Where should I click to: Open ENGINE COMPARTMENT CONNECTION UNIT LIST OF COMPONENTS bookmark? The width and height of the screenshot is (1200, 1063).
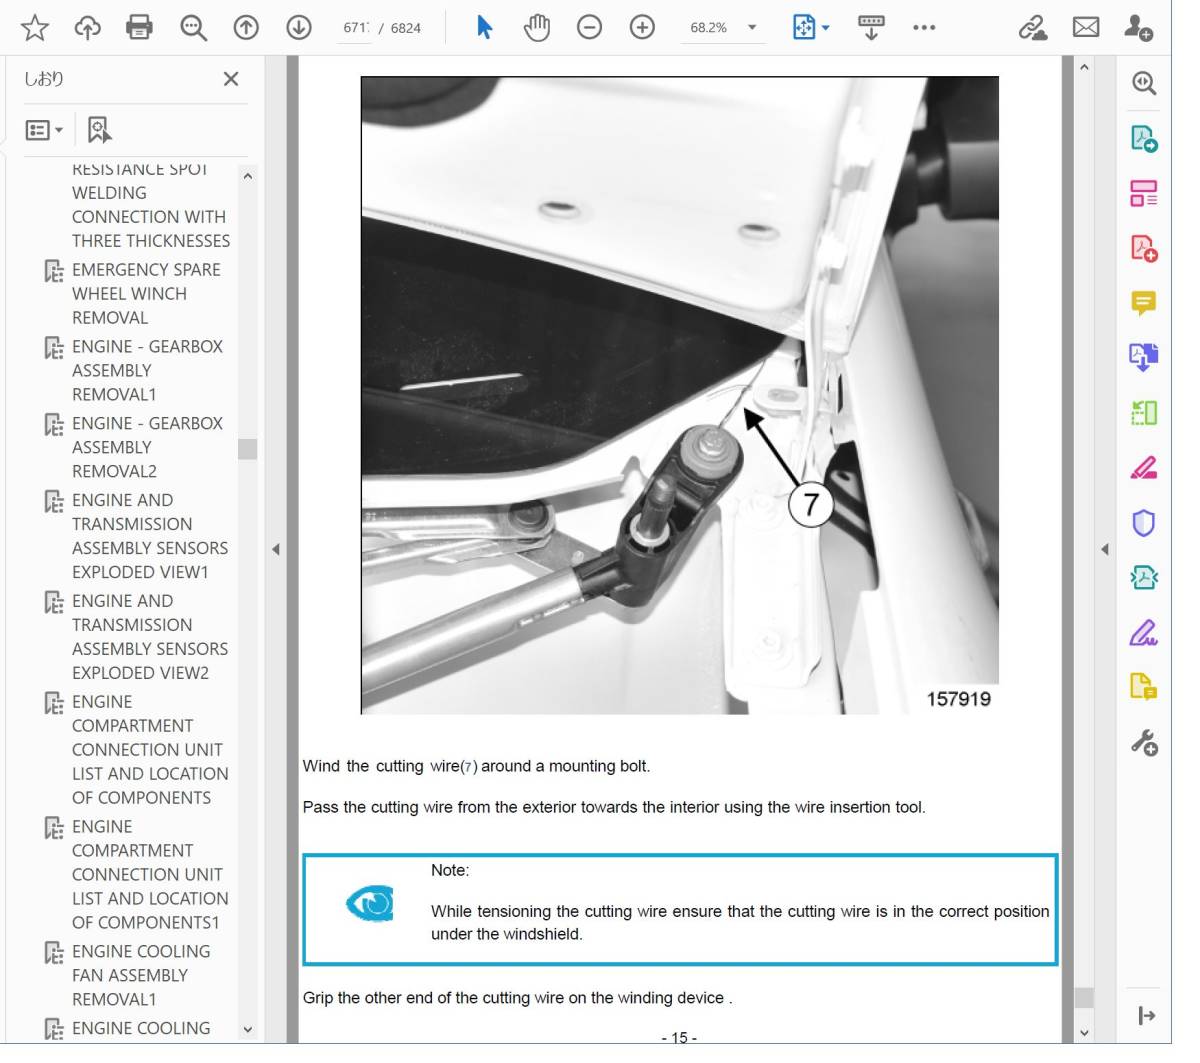[x=150, y=750]
